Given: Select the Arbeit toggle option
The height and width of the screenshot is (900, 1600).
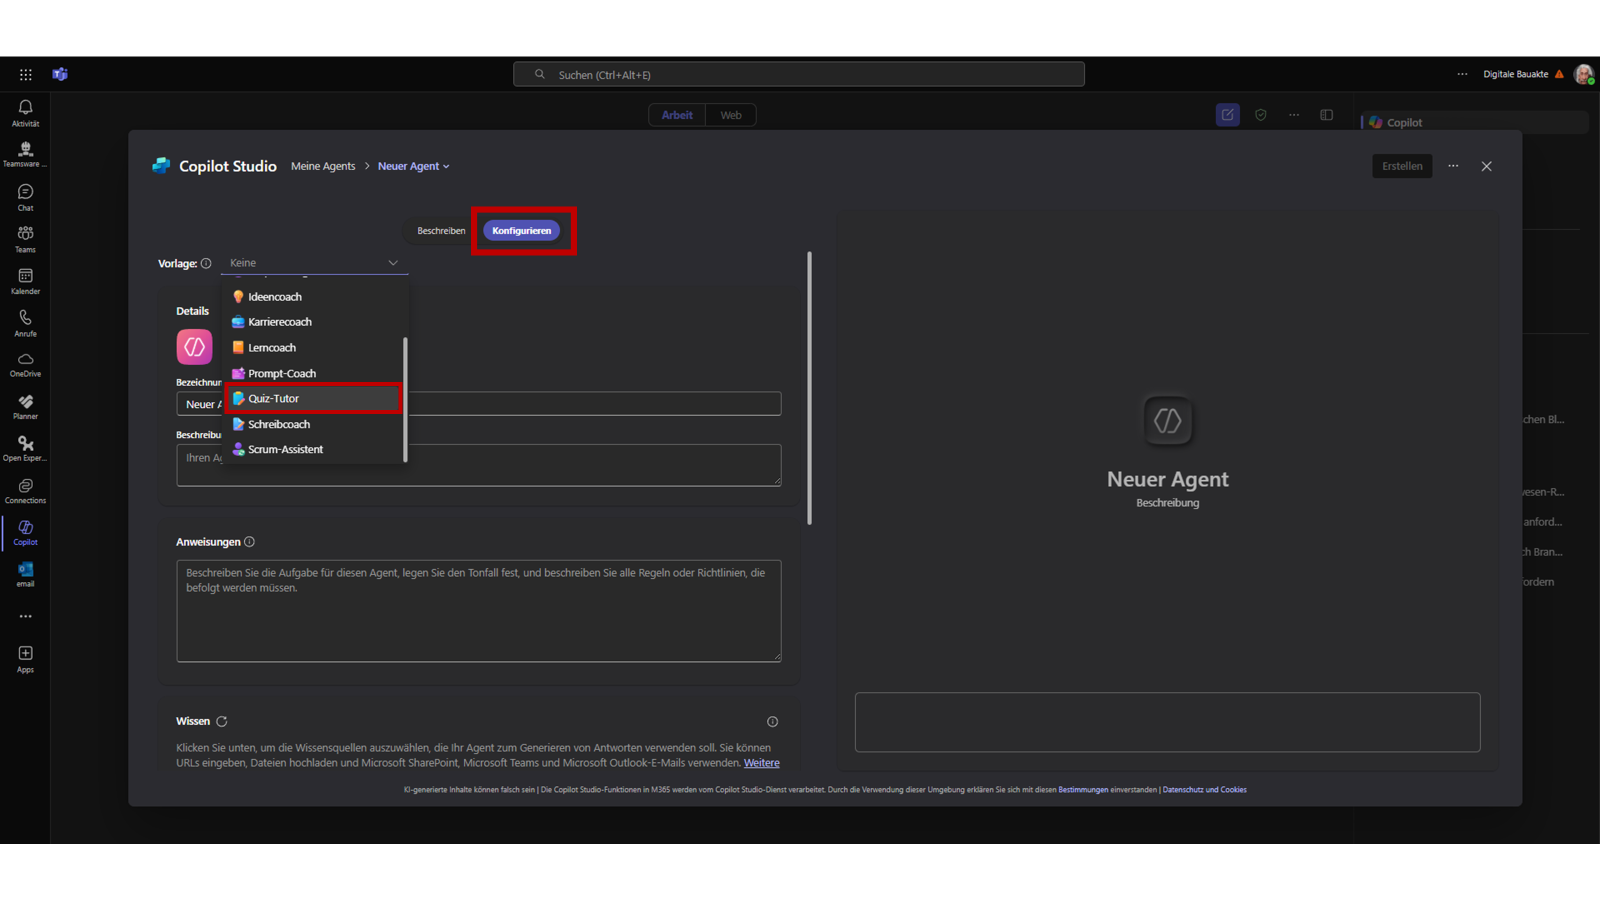Looking at the screenshot, I should (x=677, y=115).
